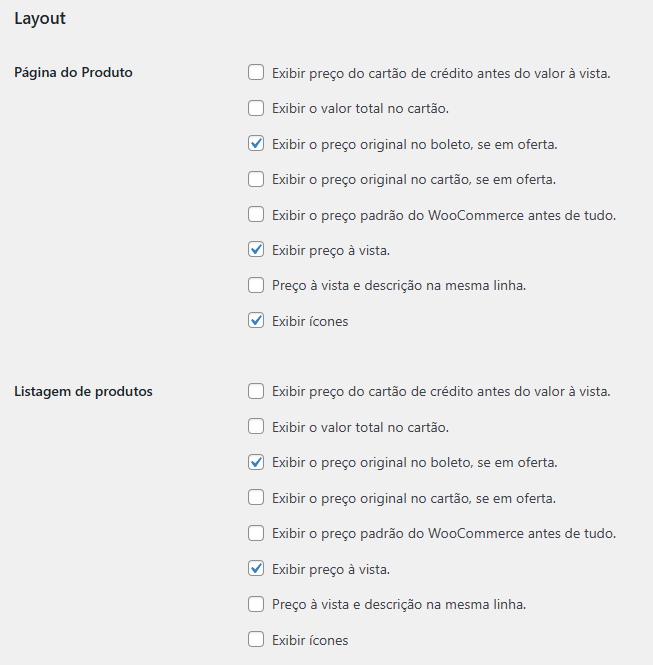Click the 'Página do Produto' row heading
Image resolution: width=653 pixels, height=665 pixels.
click(x=73, y=73)
